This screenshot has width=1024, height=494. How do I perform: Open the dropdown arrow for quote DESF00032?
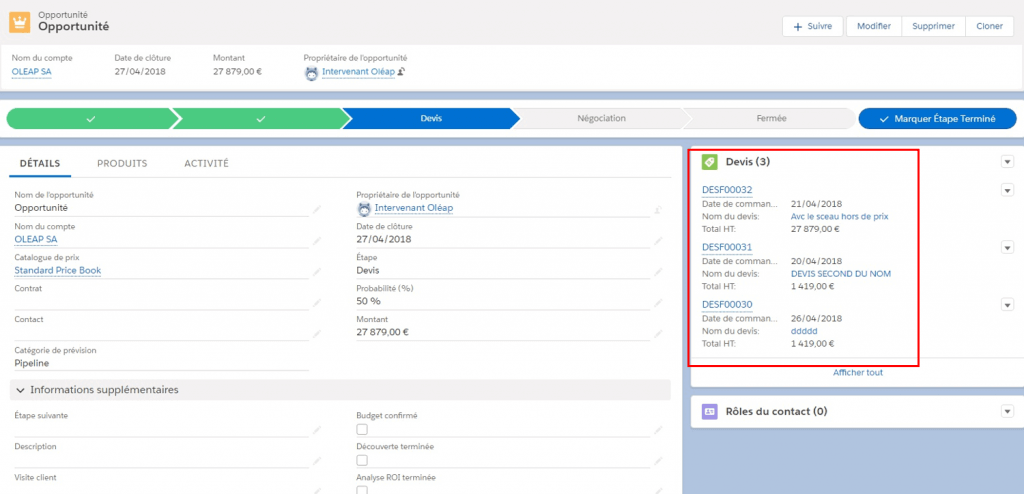tap(1007, 191)
